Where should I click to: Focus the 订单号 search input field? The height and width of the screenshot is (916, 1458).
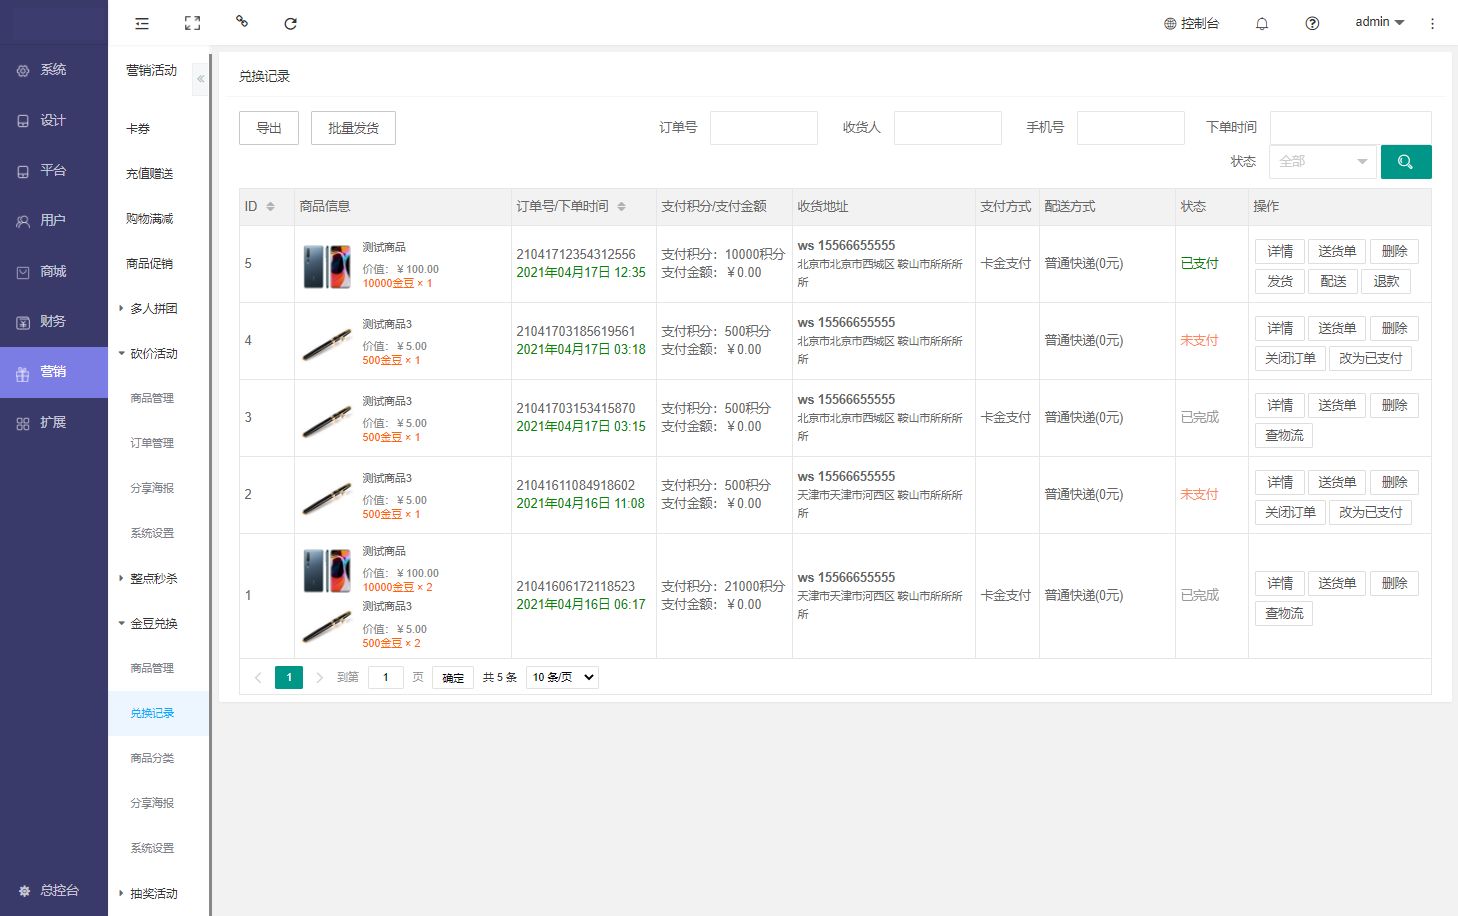pyautogui.click(x=763, y=128)
